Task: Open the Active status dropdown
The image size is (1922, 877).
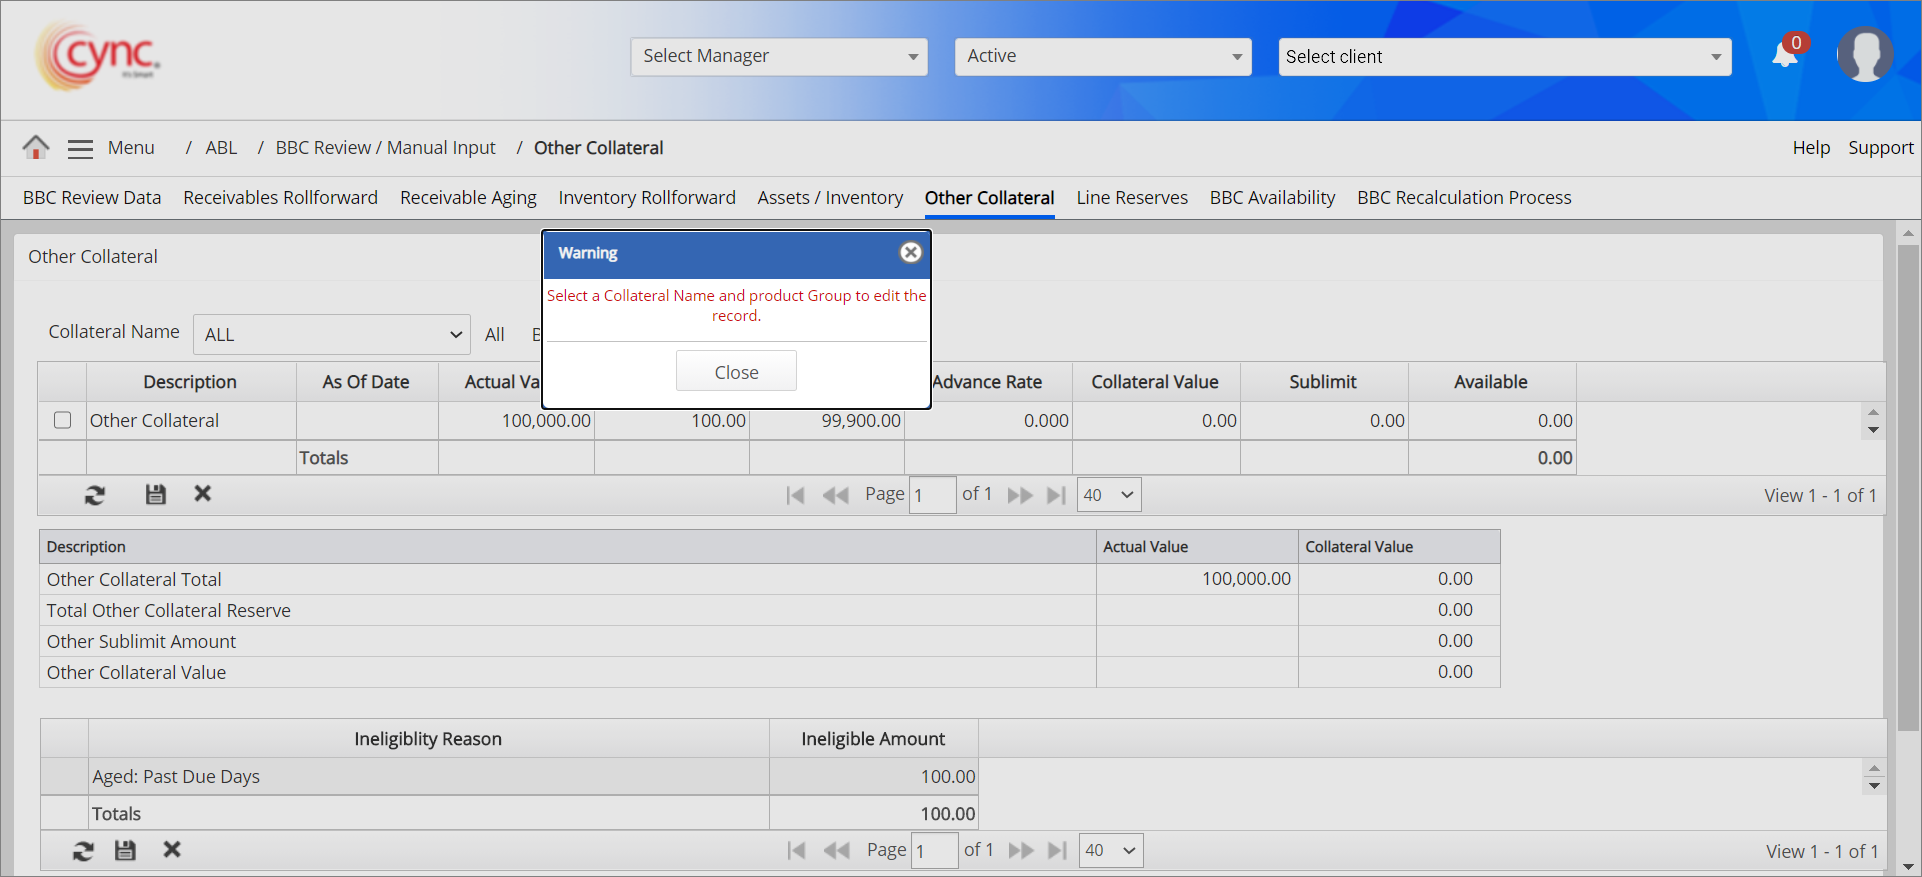Action: 1102,57
